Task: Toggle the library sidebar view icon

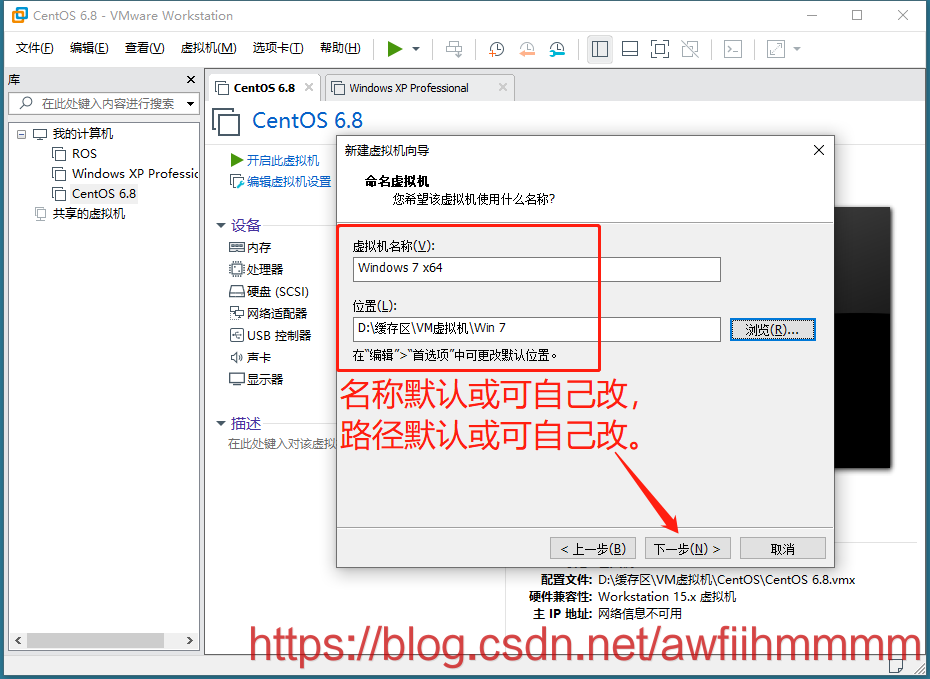Action: (600, 49)
